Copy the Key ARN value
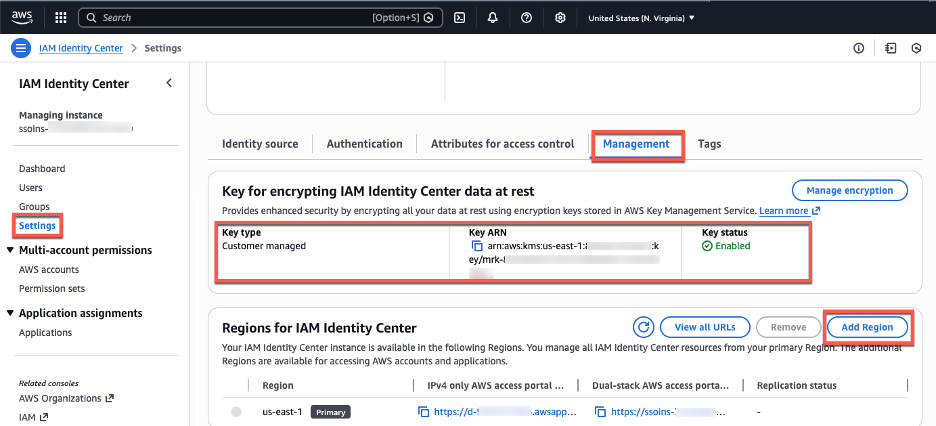The image size is (936, 426). (477, 245)
